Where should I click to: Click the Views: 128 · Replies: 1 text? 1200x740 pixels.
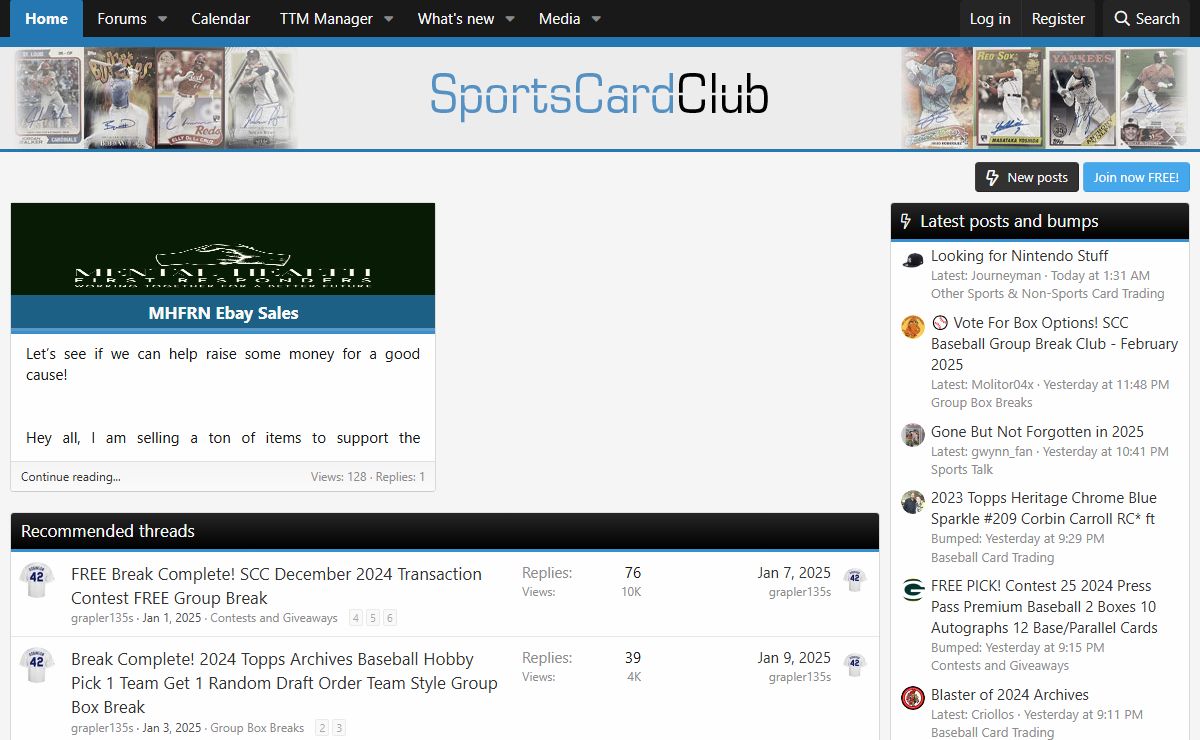pyautogui.click(x=368, y=477)
